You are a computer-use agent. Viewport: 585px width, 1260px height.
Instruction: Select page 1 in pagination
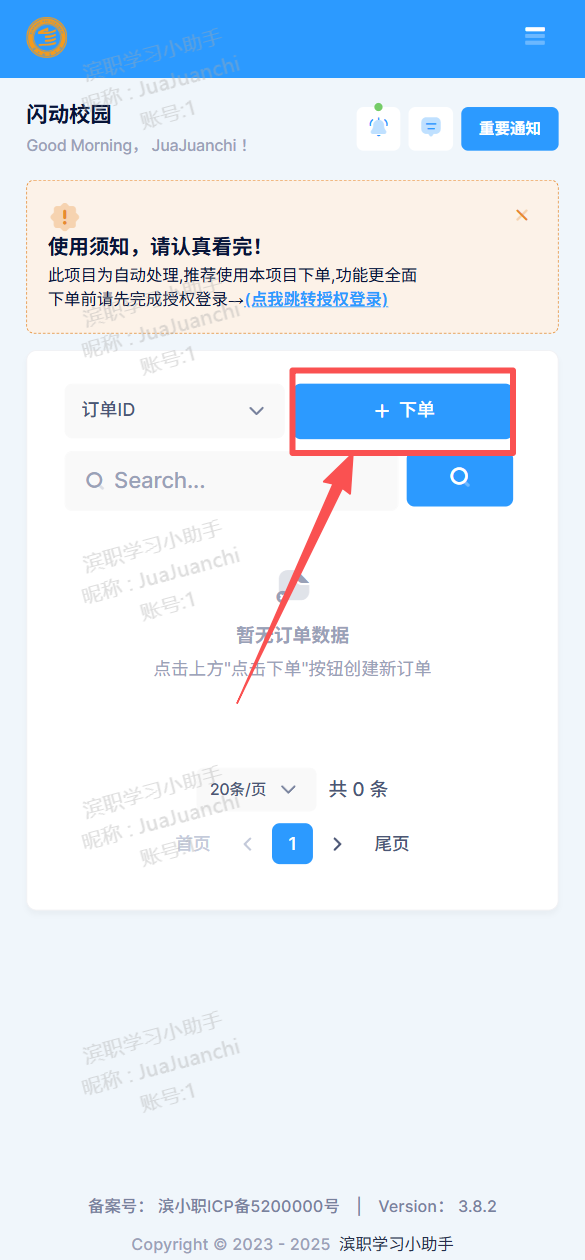(x=292, y=844)
